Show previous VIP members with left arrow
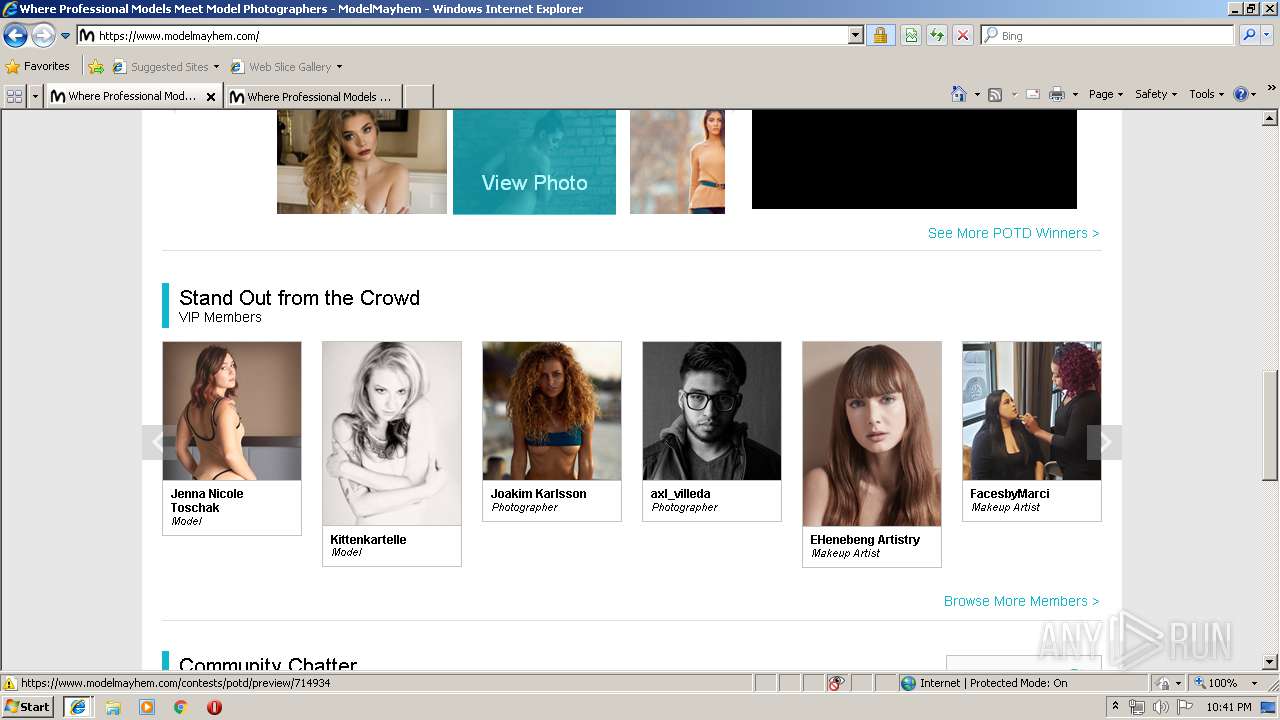 tap(159, 442)
